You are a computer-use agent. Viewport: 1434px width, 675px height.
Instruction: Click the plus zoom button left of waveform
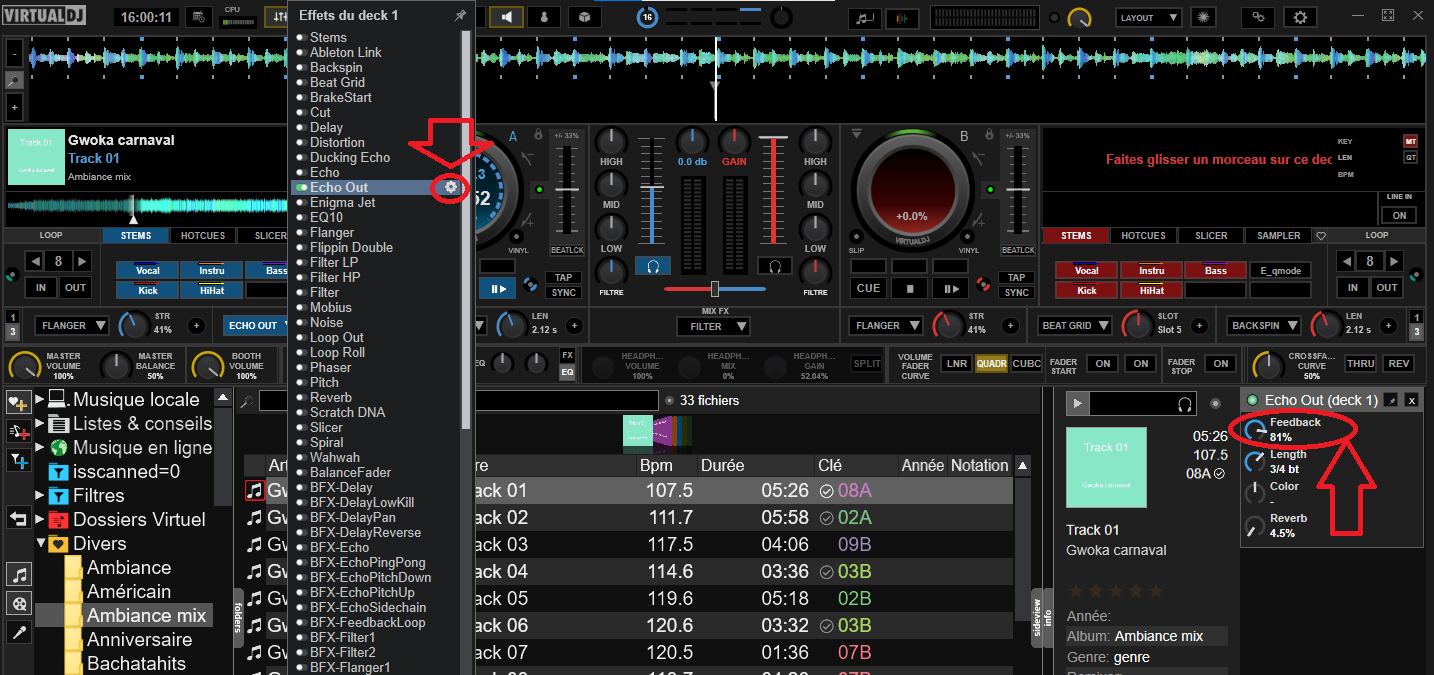14,106
